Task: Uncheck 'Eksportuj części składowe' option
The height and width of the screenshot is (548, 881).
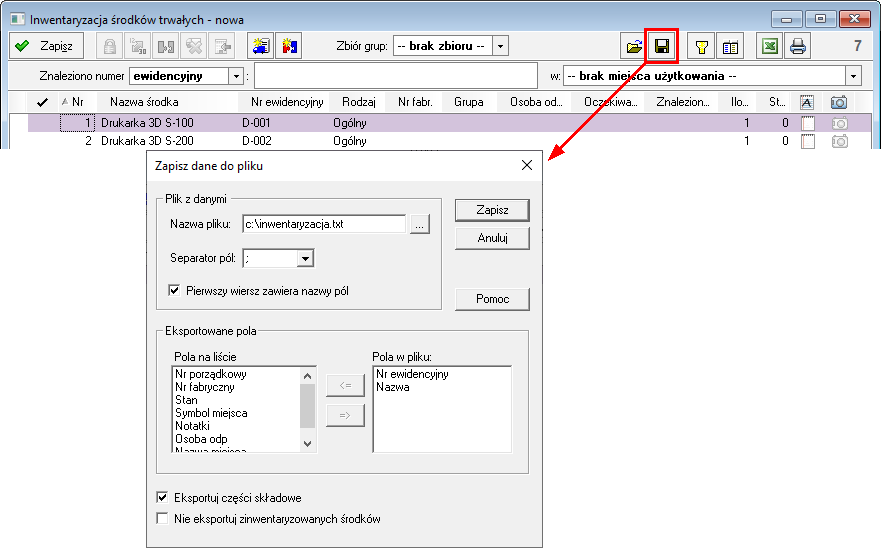Action: [163, 497]
